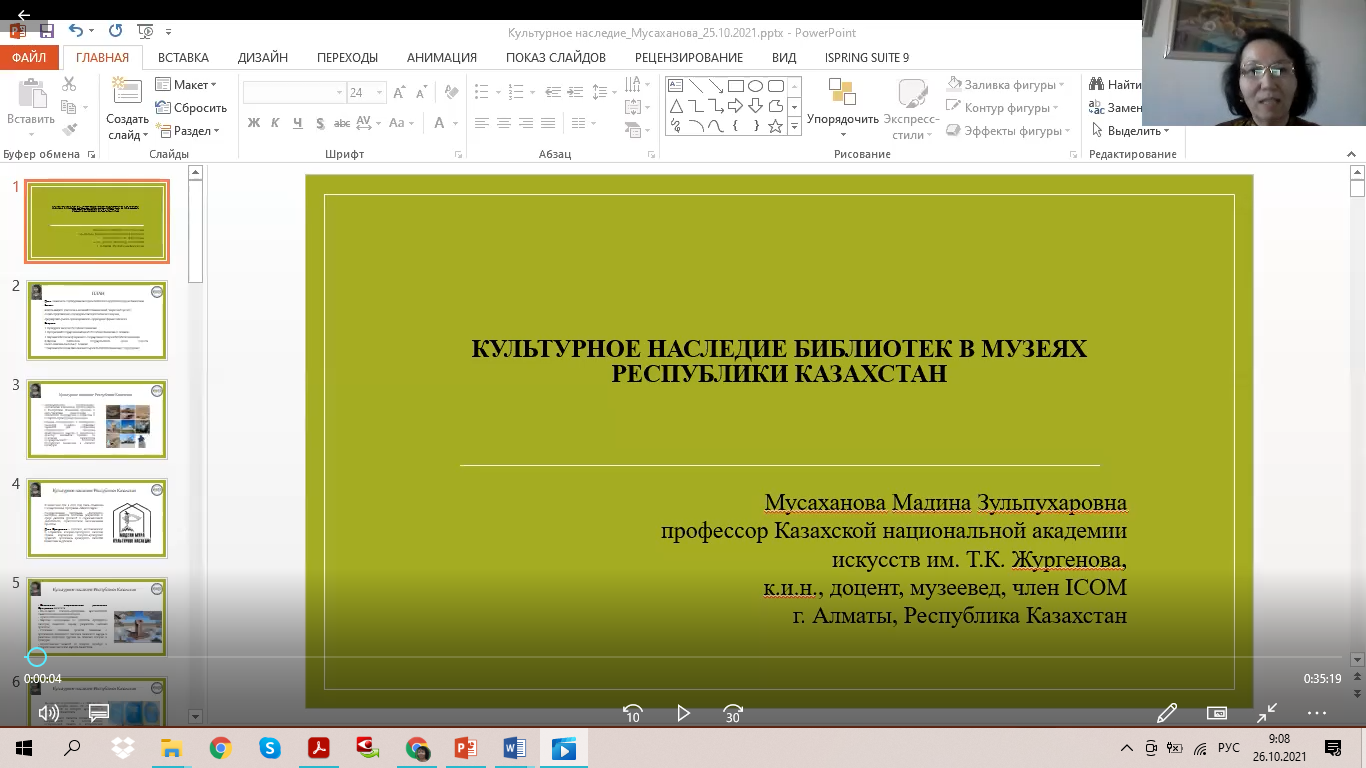Image resolution: width=1366 pixels, height=768 pixels.
Task: Select the Rectangle shape
Action: 735,86
